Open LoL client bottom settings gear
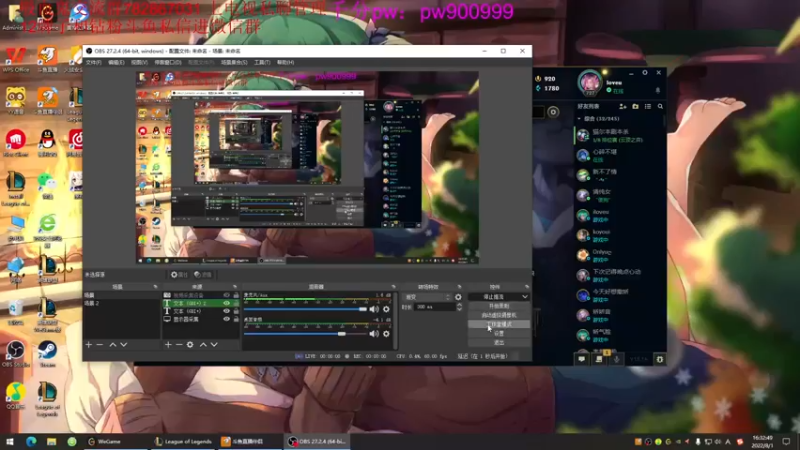This screenshot has height=450, width=800. coord(659,359)
